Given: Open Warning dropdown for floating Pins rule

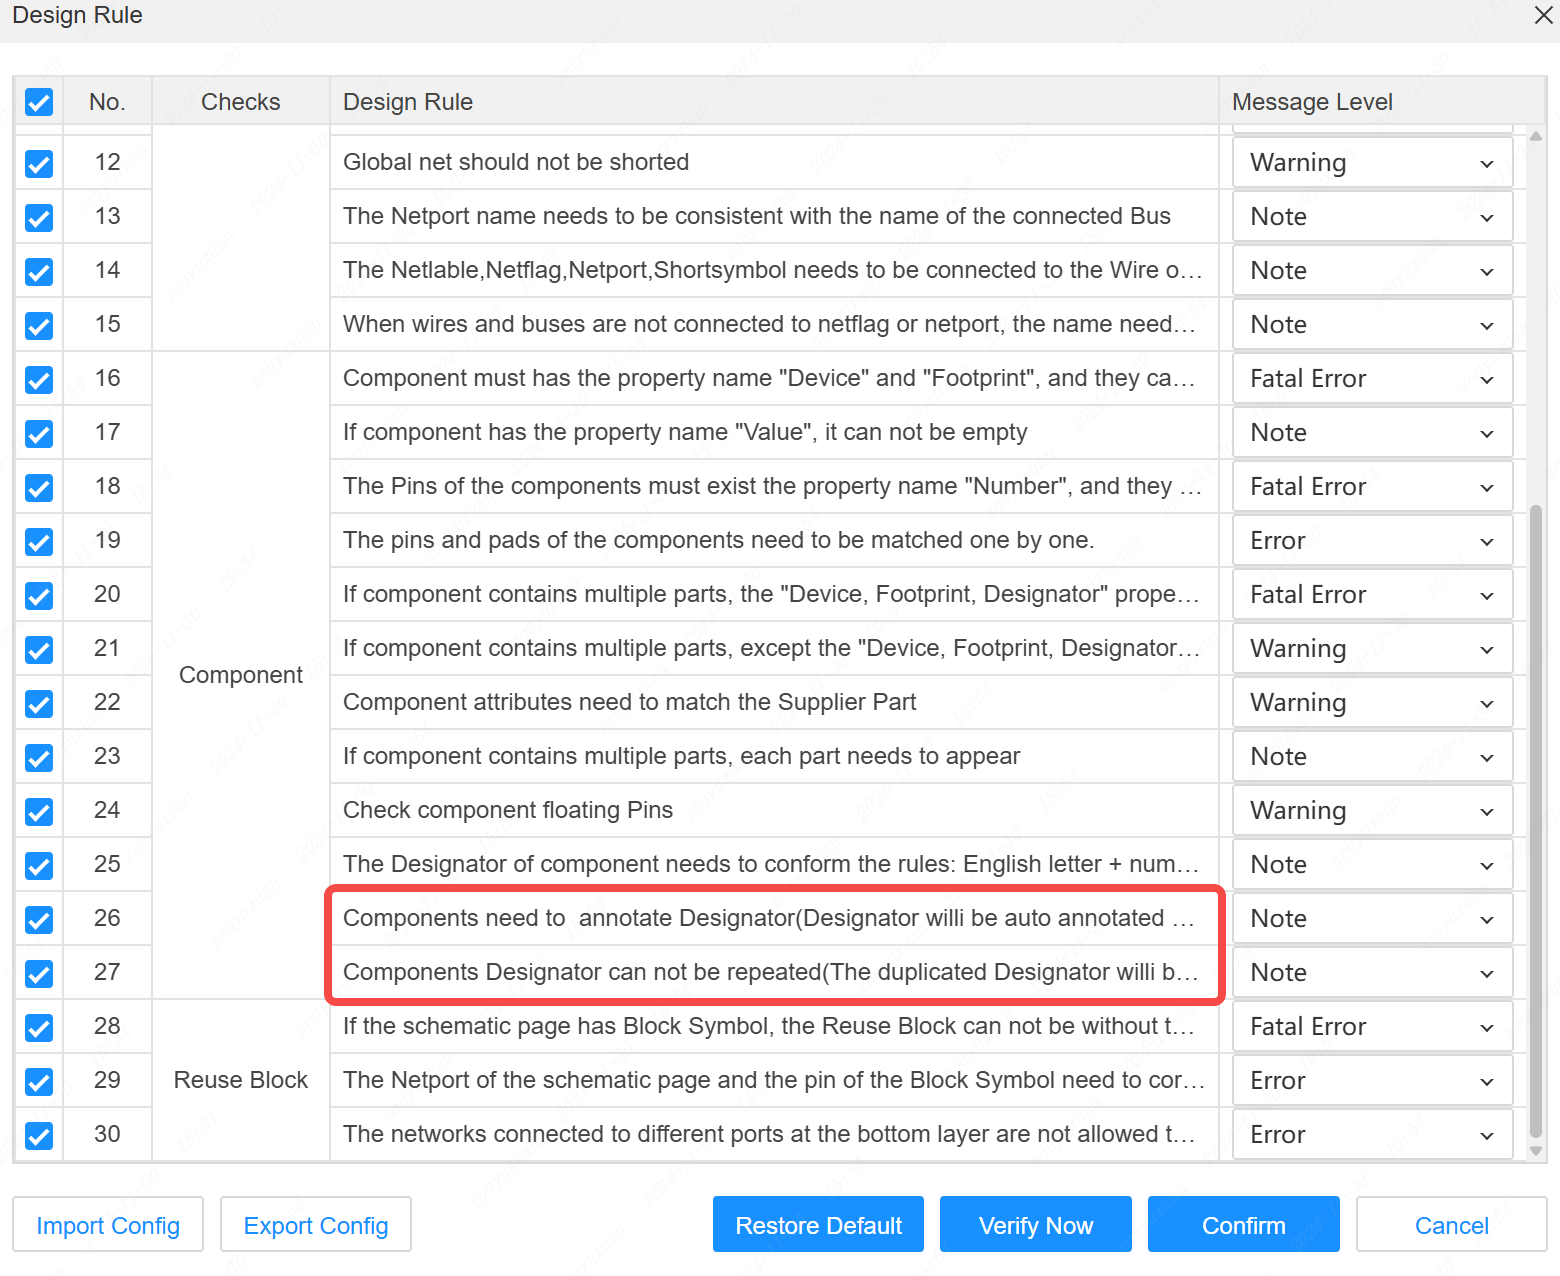Looking at the screenshot, I should (x=1372, y=811).
